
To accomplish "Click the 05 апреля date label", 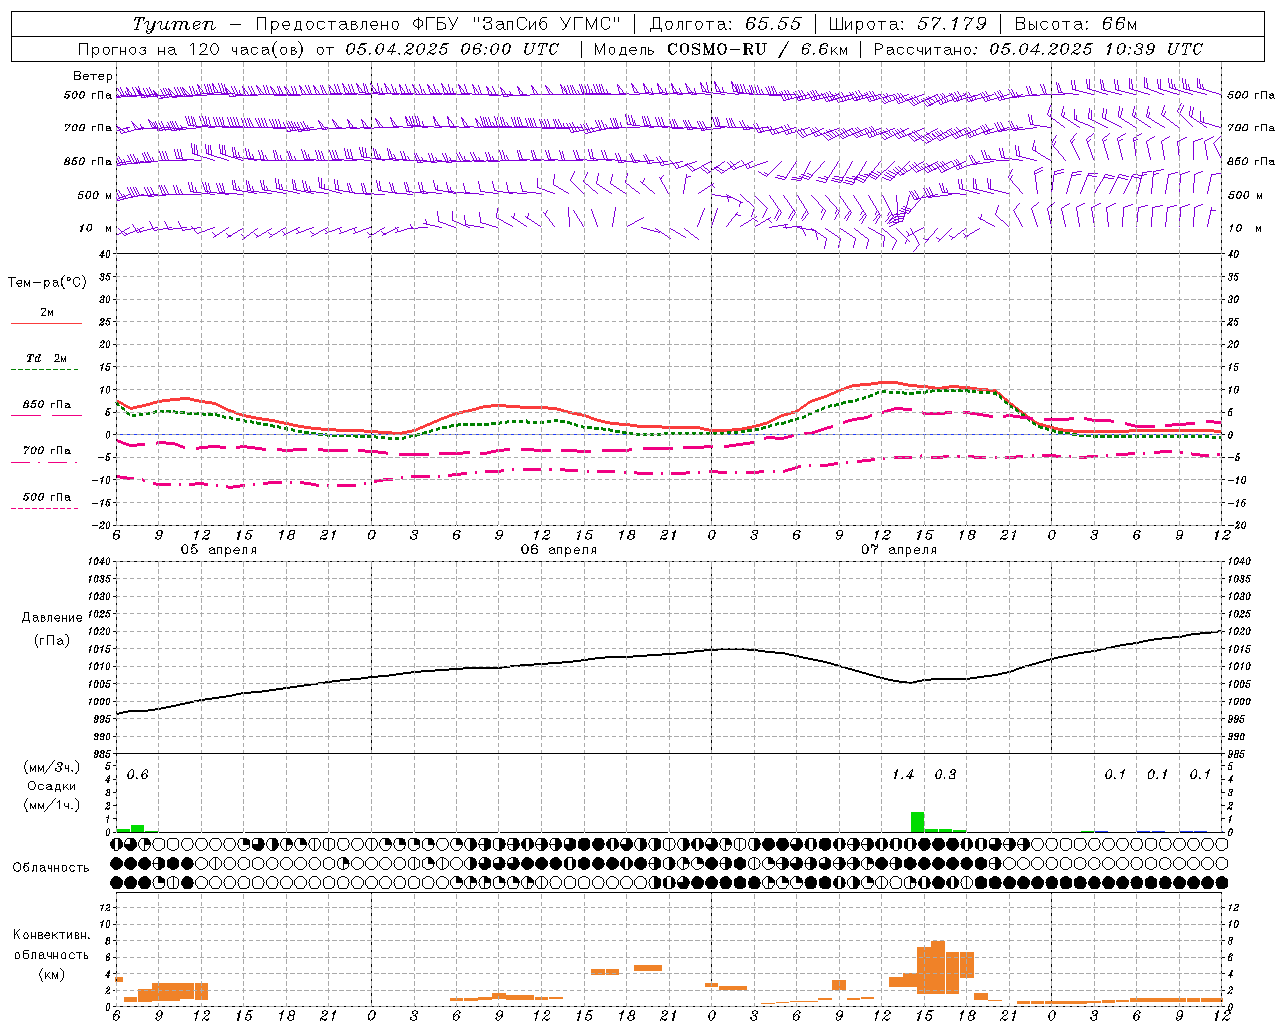I will 218,550.
